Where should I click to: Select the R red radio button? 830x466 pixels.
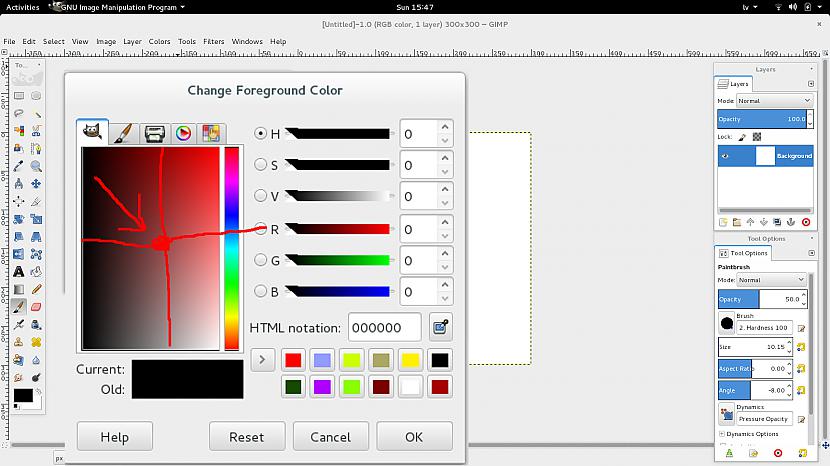click(x=260, y=229)
